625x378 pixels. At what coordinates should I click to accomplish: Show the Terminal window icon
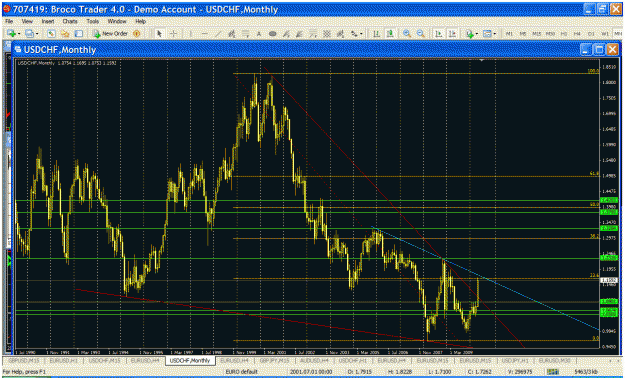pyautogui.click(x=79, y=34)
